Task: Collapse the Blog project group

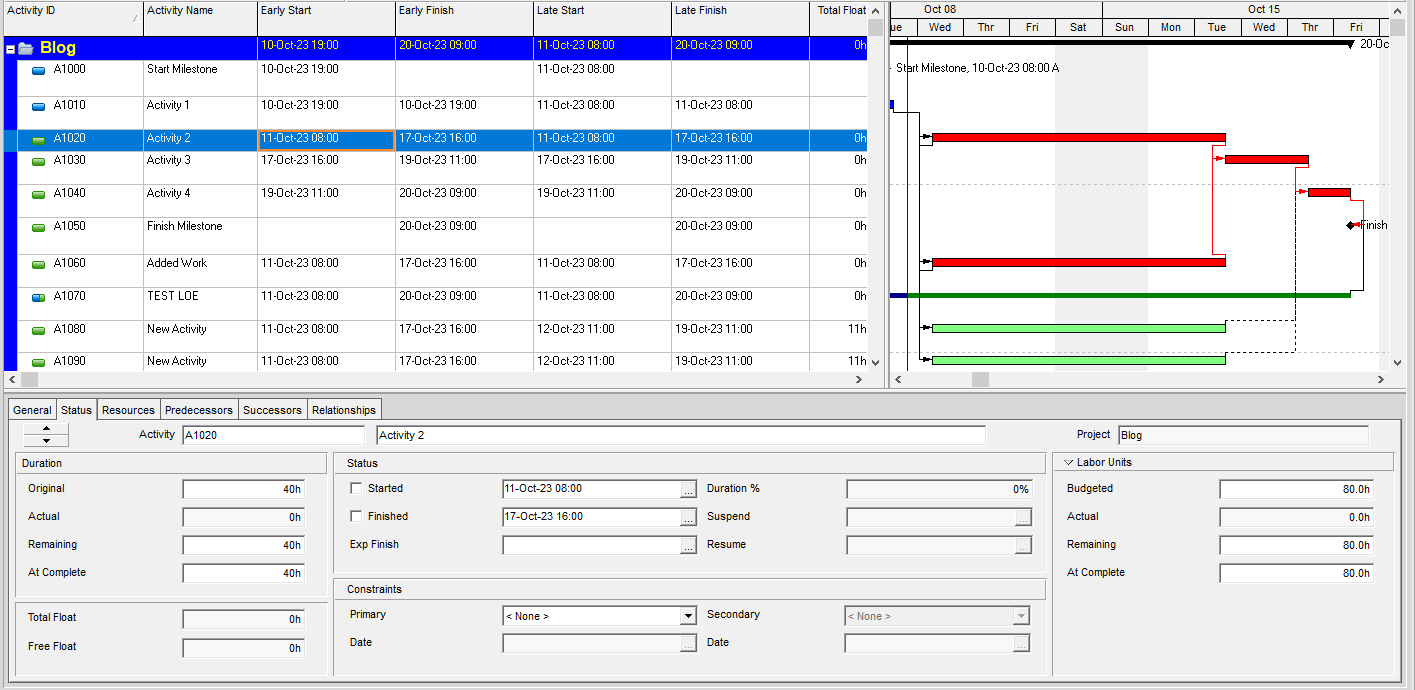Action: coord(10,48)
